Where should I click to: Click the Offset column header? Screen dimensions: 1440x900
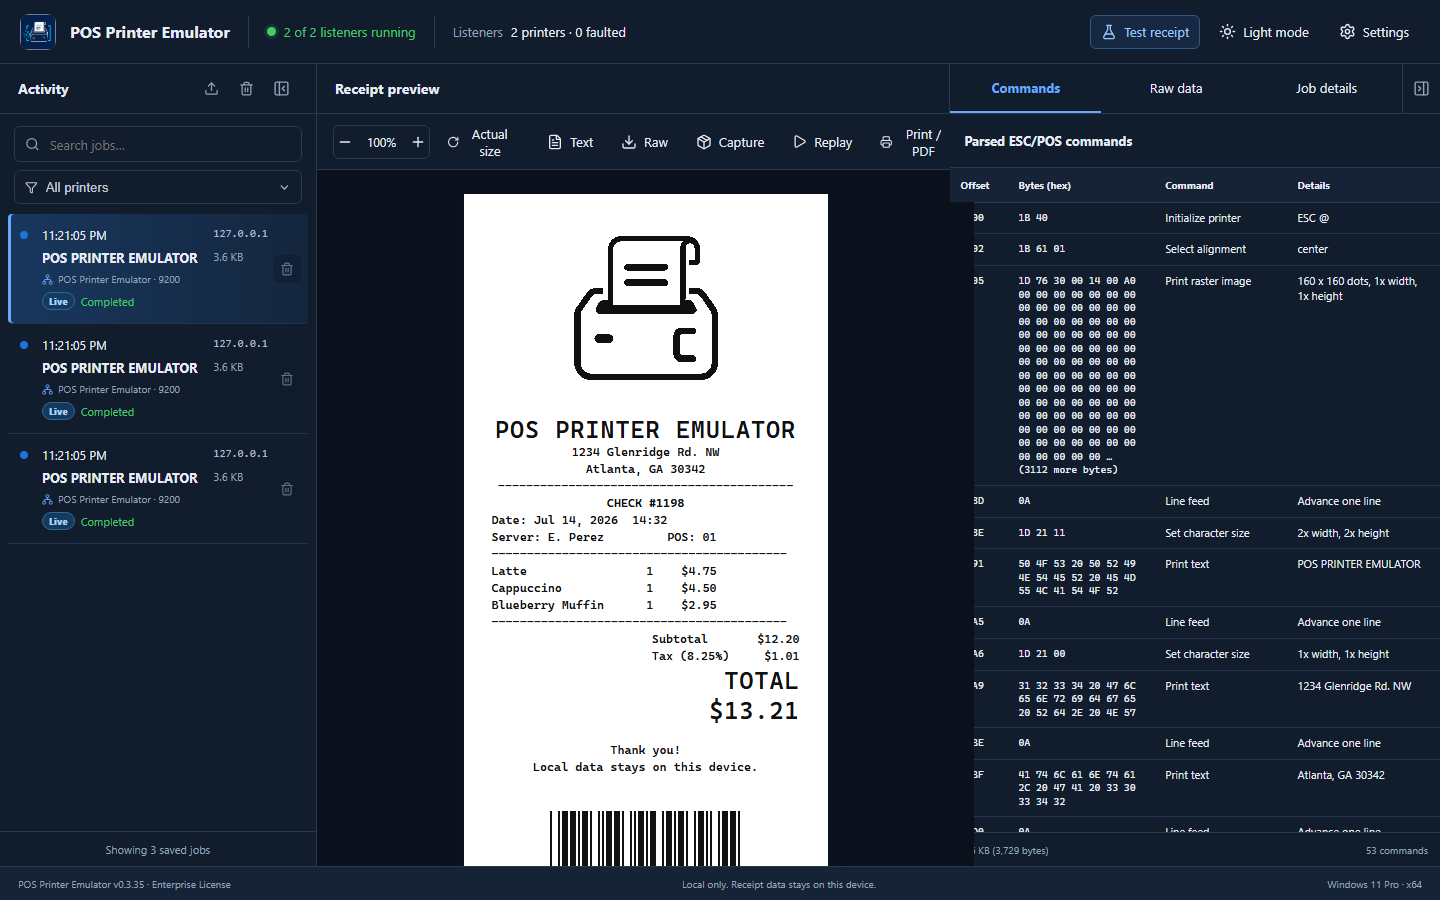[975, 186]
